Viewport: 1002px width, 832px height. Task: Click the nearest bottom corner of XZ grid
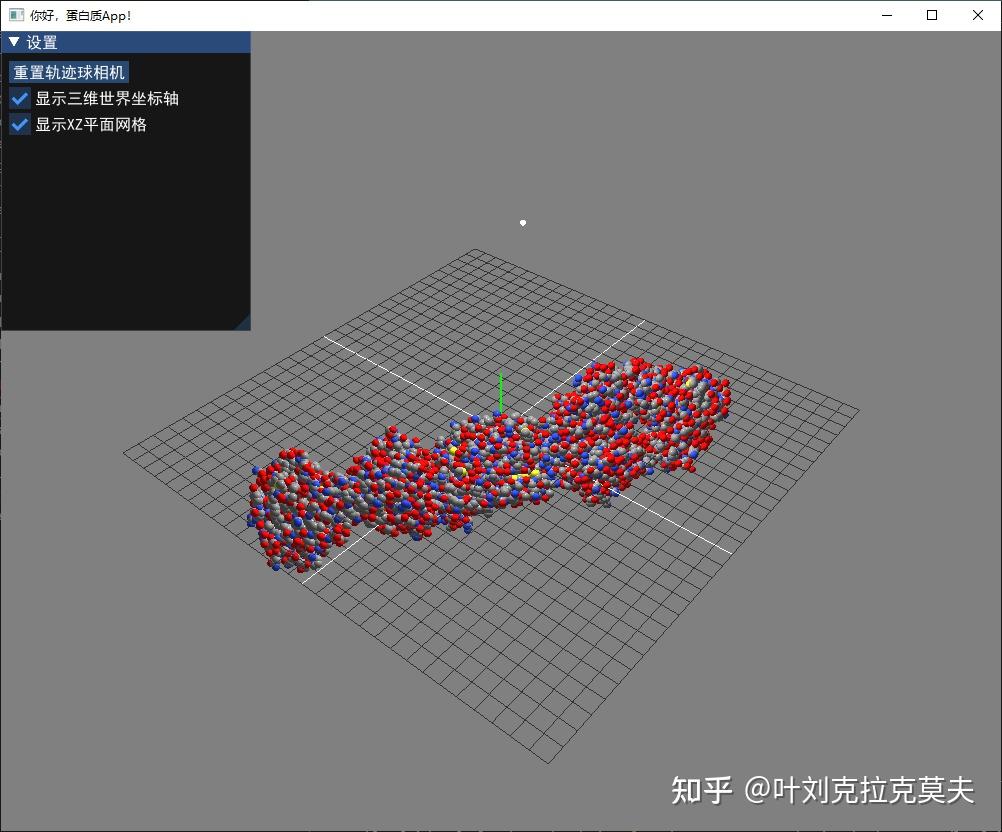[x=548, y=762]
